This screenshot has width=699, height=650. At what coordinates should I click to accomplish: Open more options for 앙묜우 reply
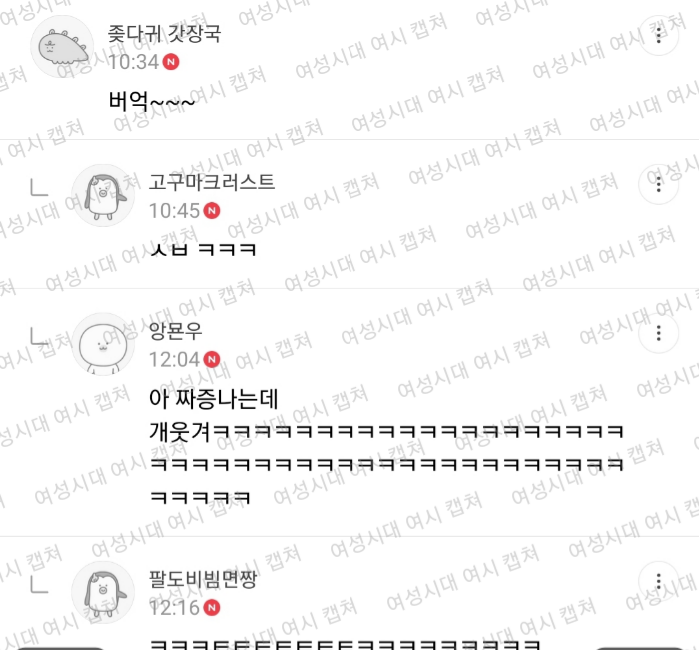658,333
